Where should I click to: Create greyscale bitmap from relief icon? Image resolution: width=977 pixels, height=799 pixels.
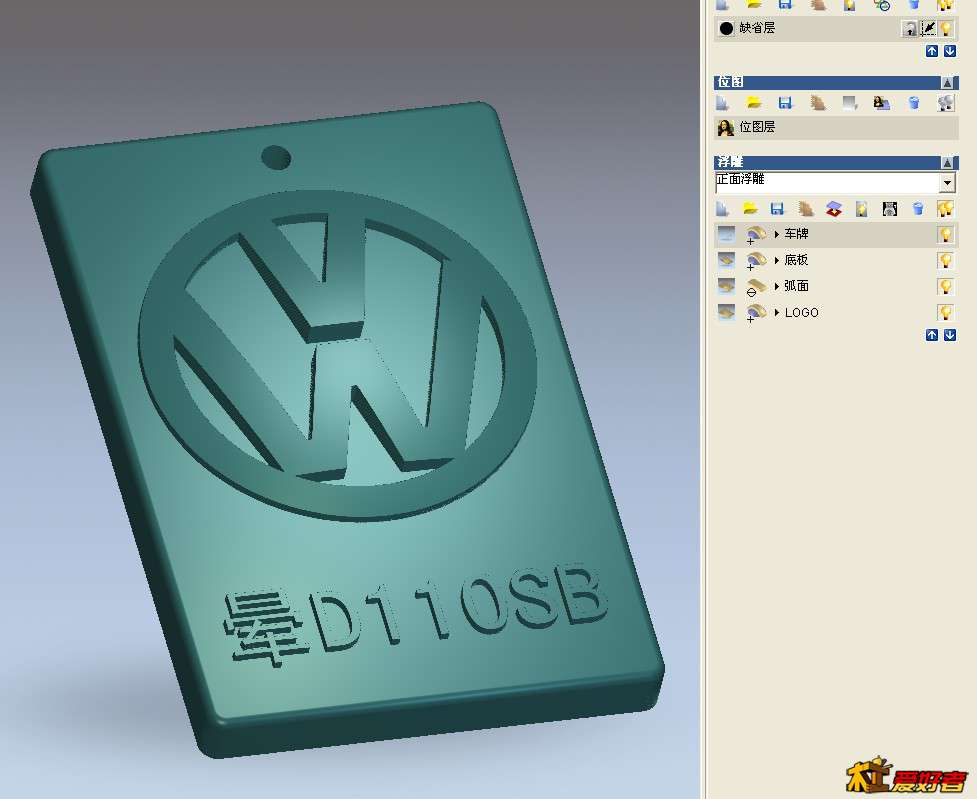coord(890,209)
